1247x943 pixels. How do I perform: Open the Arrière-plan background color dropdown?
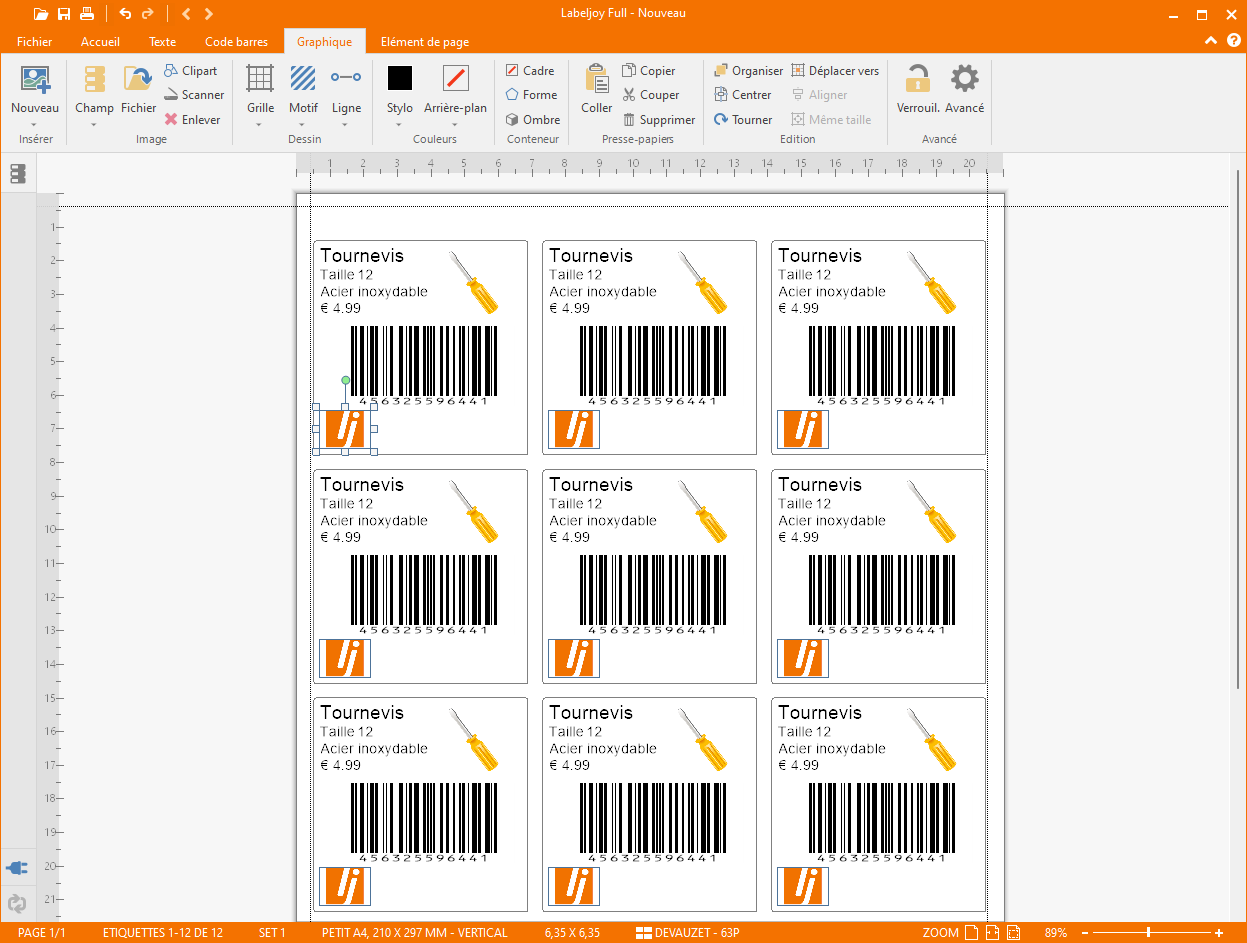pyautogui.click(x=455, y=124)
